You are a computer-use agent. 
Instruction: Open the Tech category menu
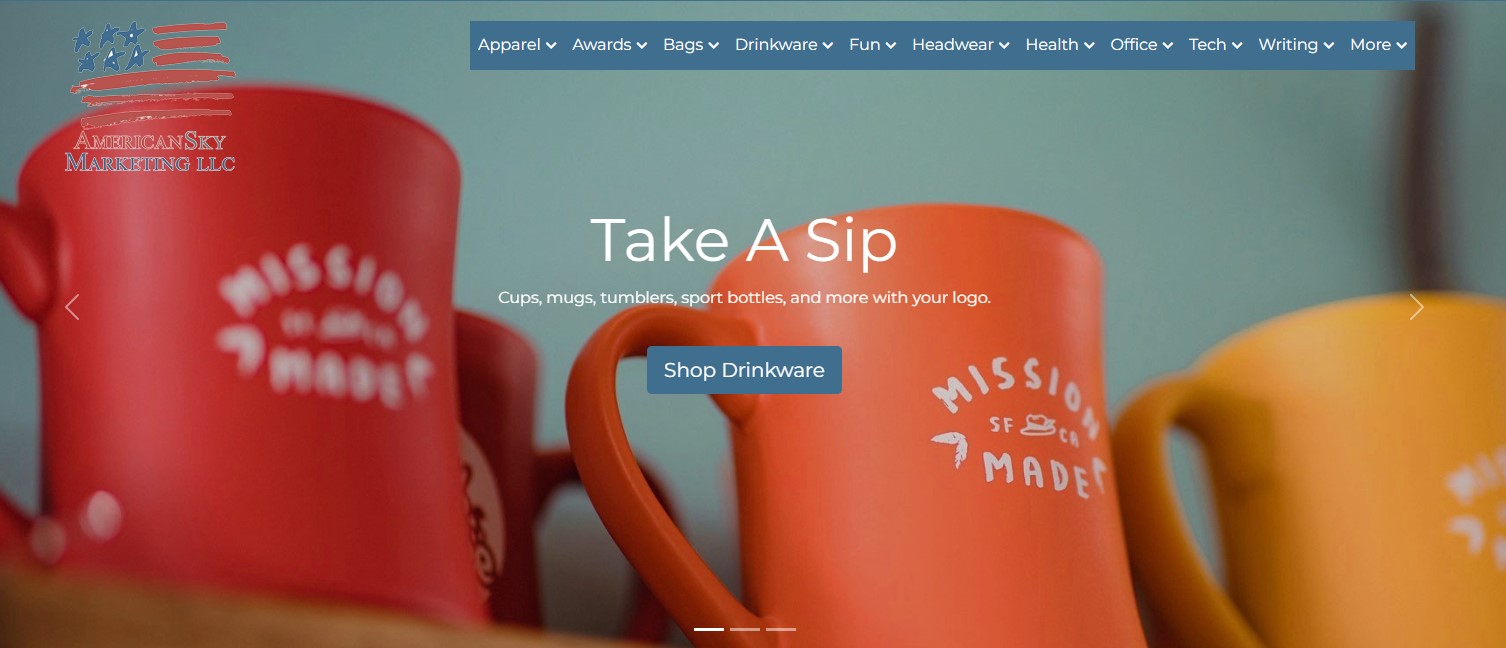pyautogui.click(x=1216, y=45)
